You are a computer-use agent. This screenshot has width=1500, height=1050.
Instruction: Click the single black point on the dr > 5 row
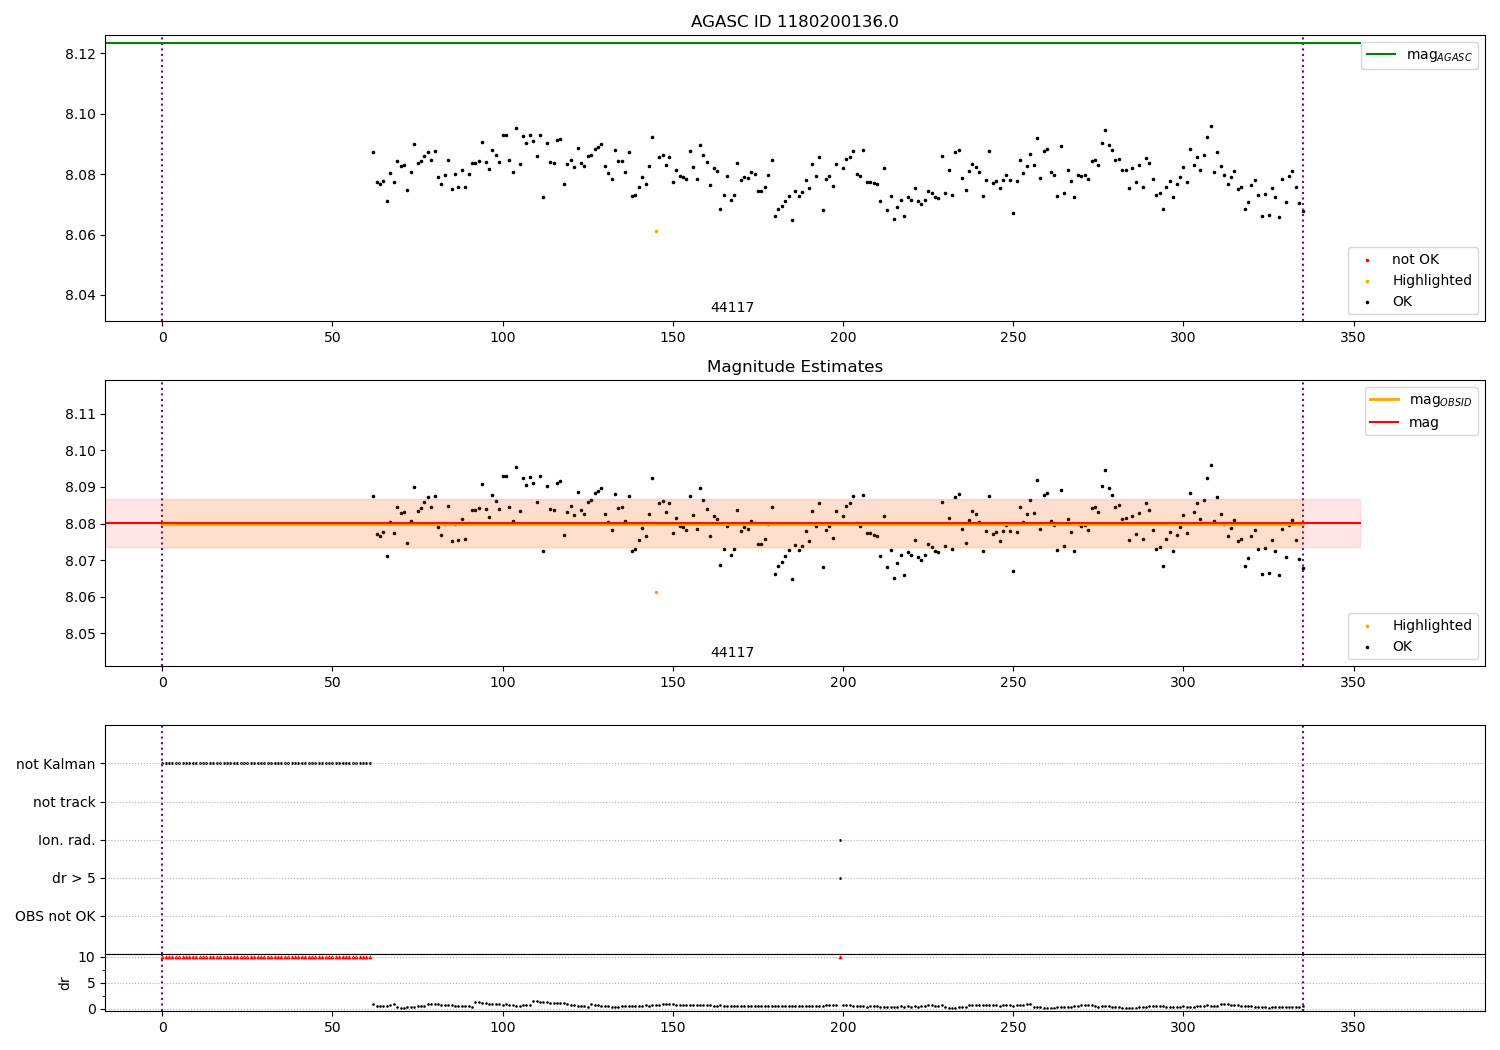point(840,878)
